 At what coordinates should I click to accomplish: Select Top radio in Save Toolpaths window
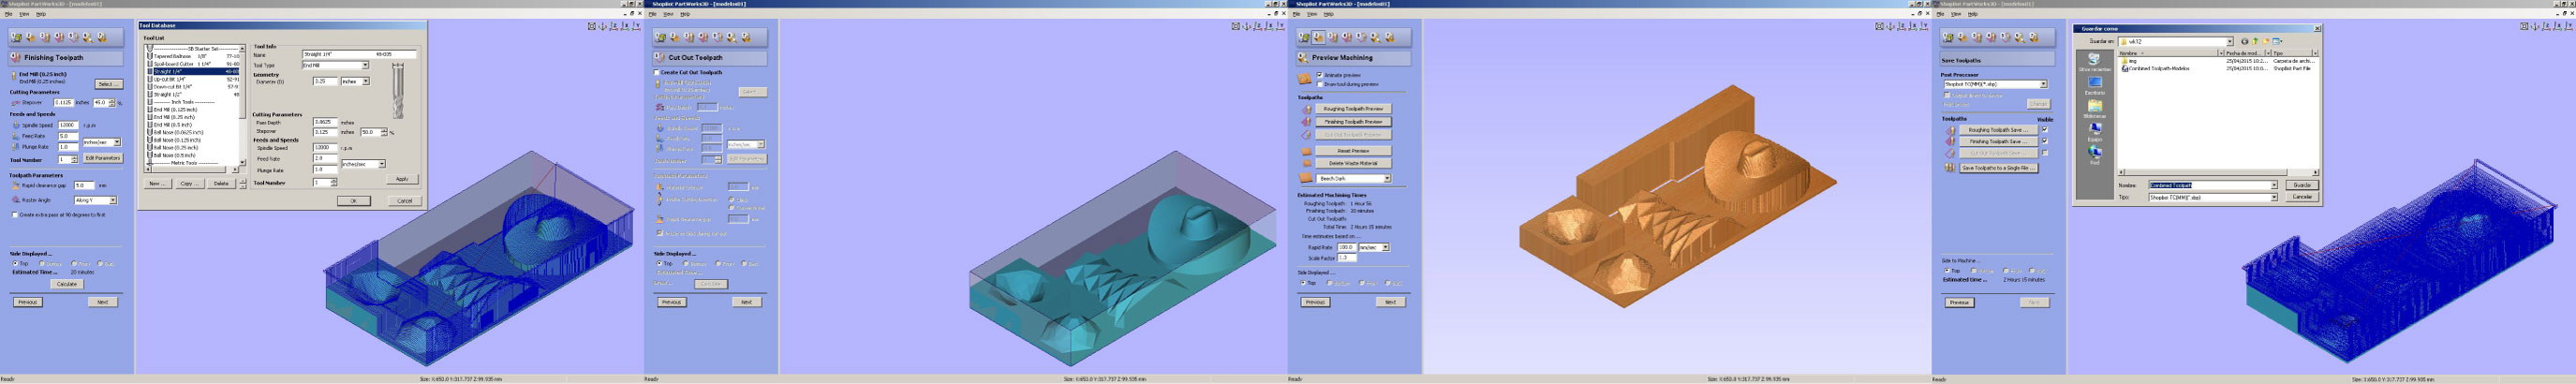click(x=1947, y=270)
